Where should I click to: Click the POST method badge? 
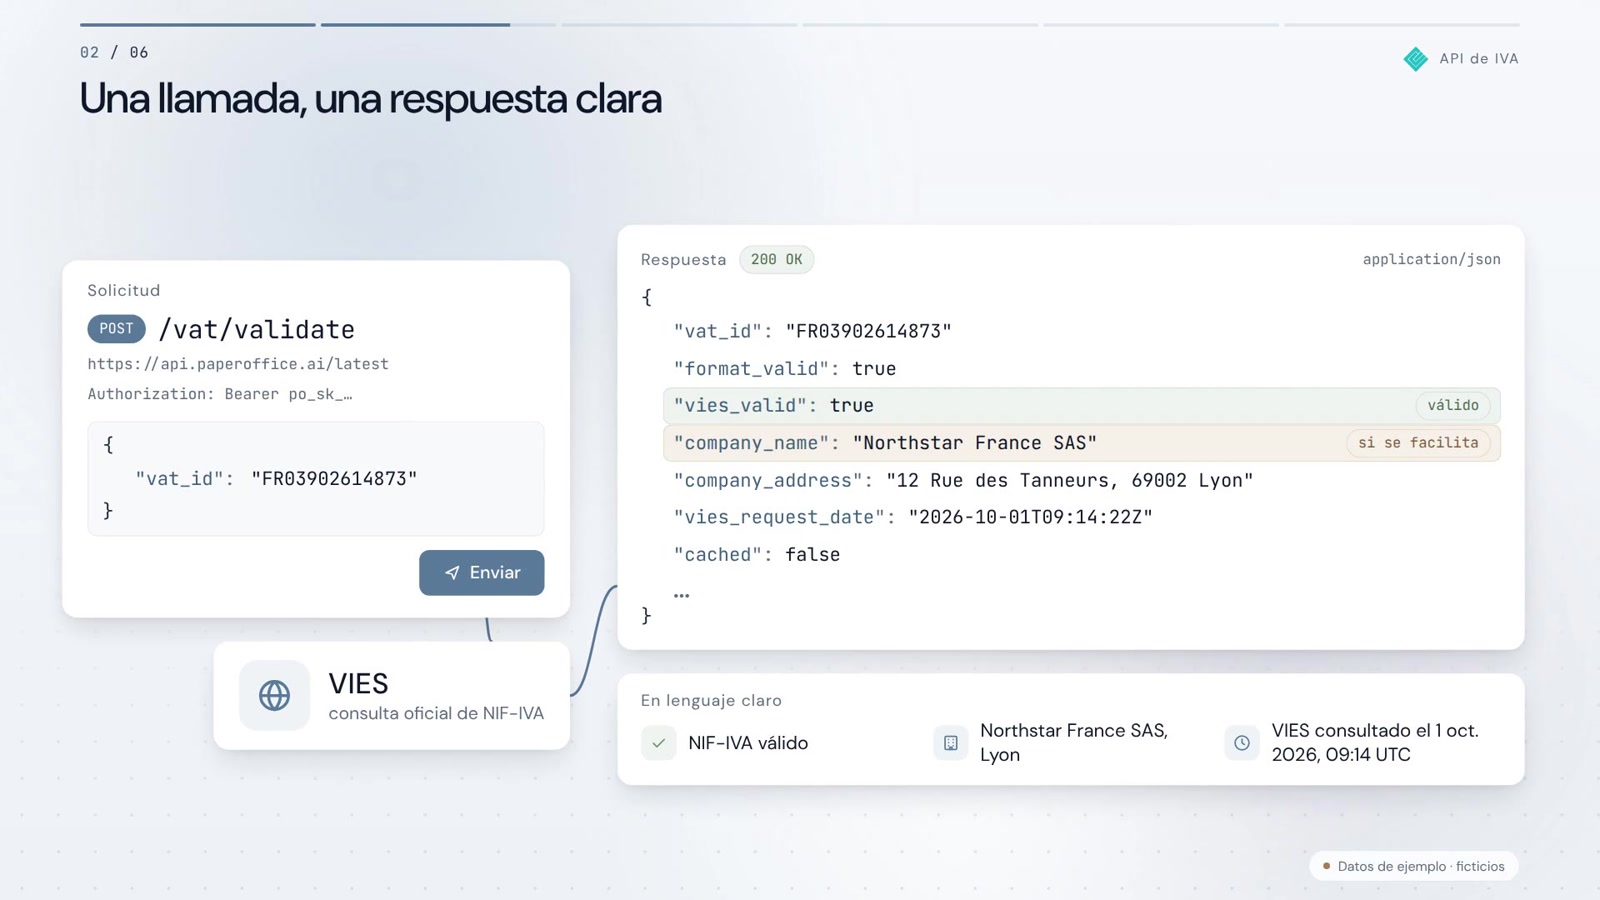(x=116, y=329)
